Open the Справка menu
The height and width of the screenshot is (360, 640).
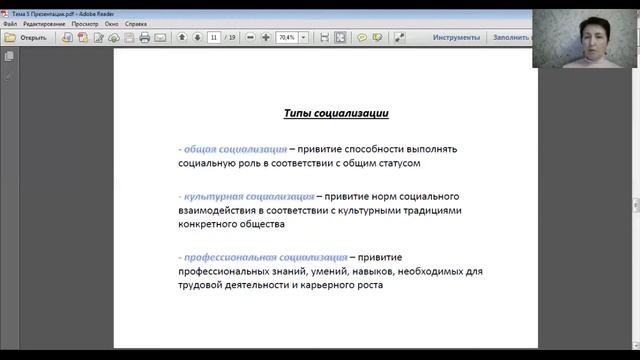click(136, 24)
